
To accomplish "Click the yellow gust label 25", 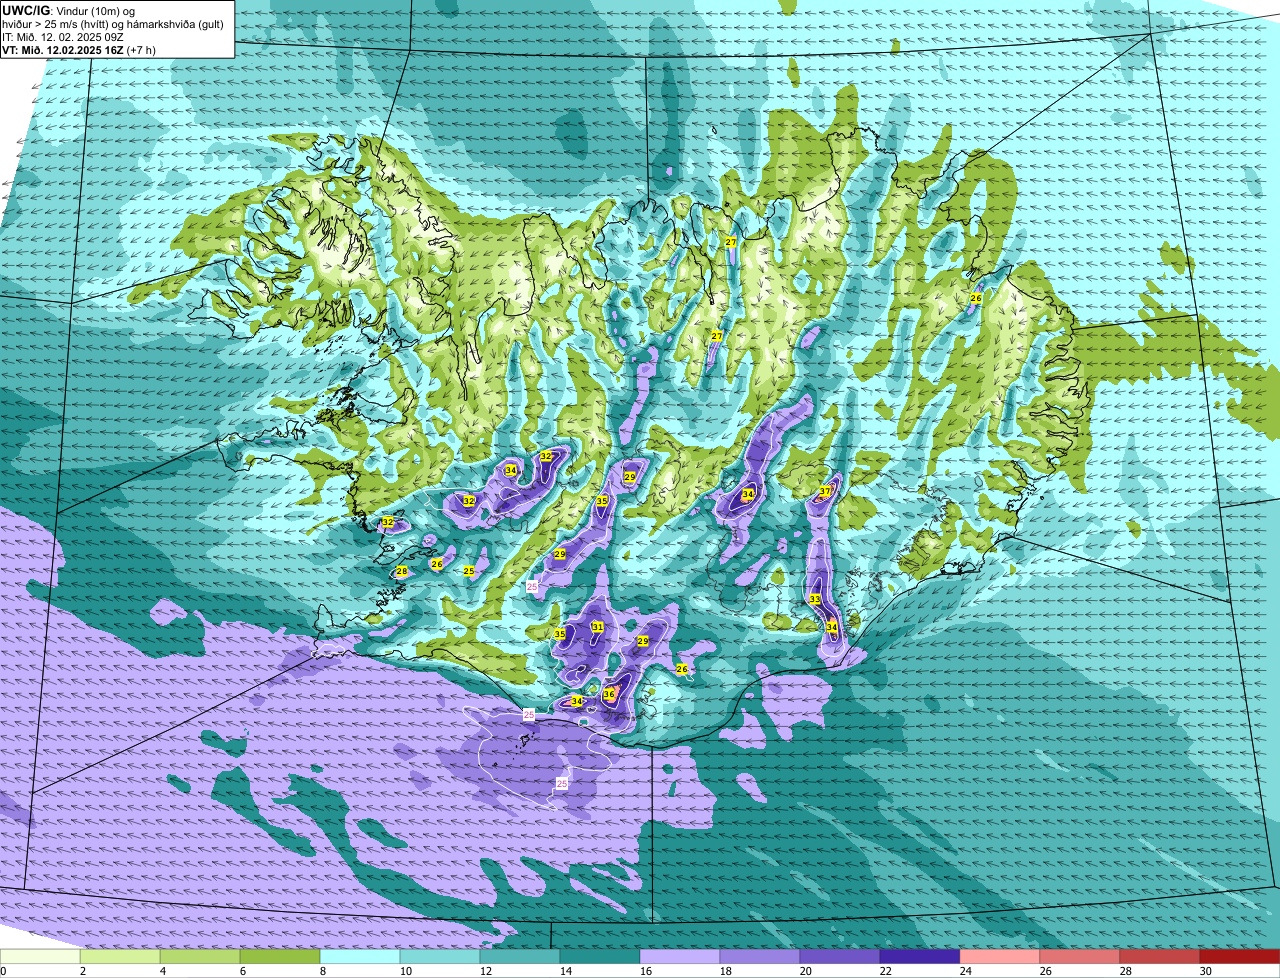I will click(468, 571).
